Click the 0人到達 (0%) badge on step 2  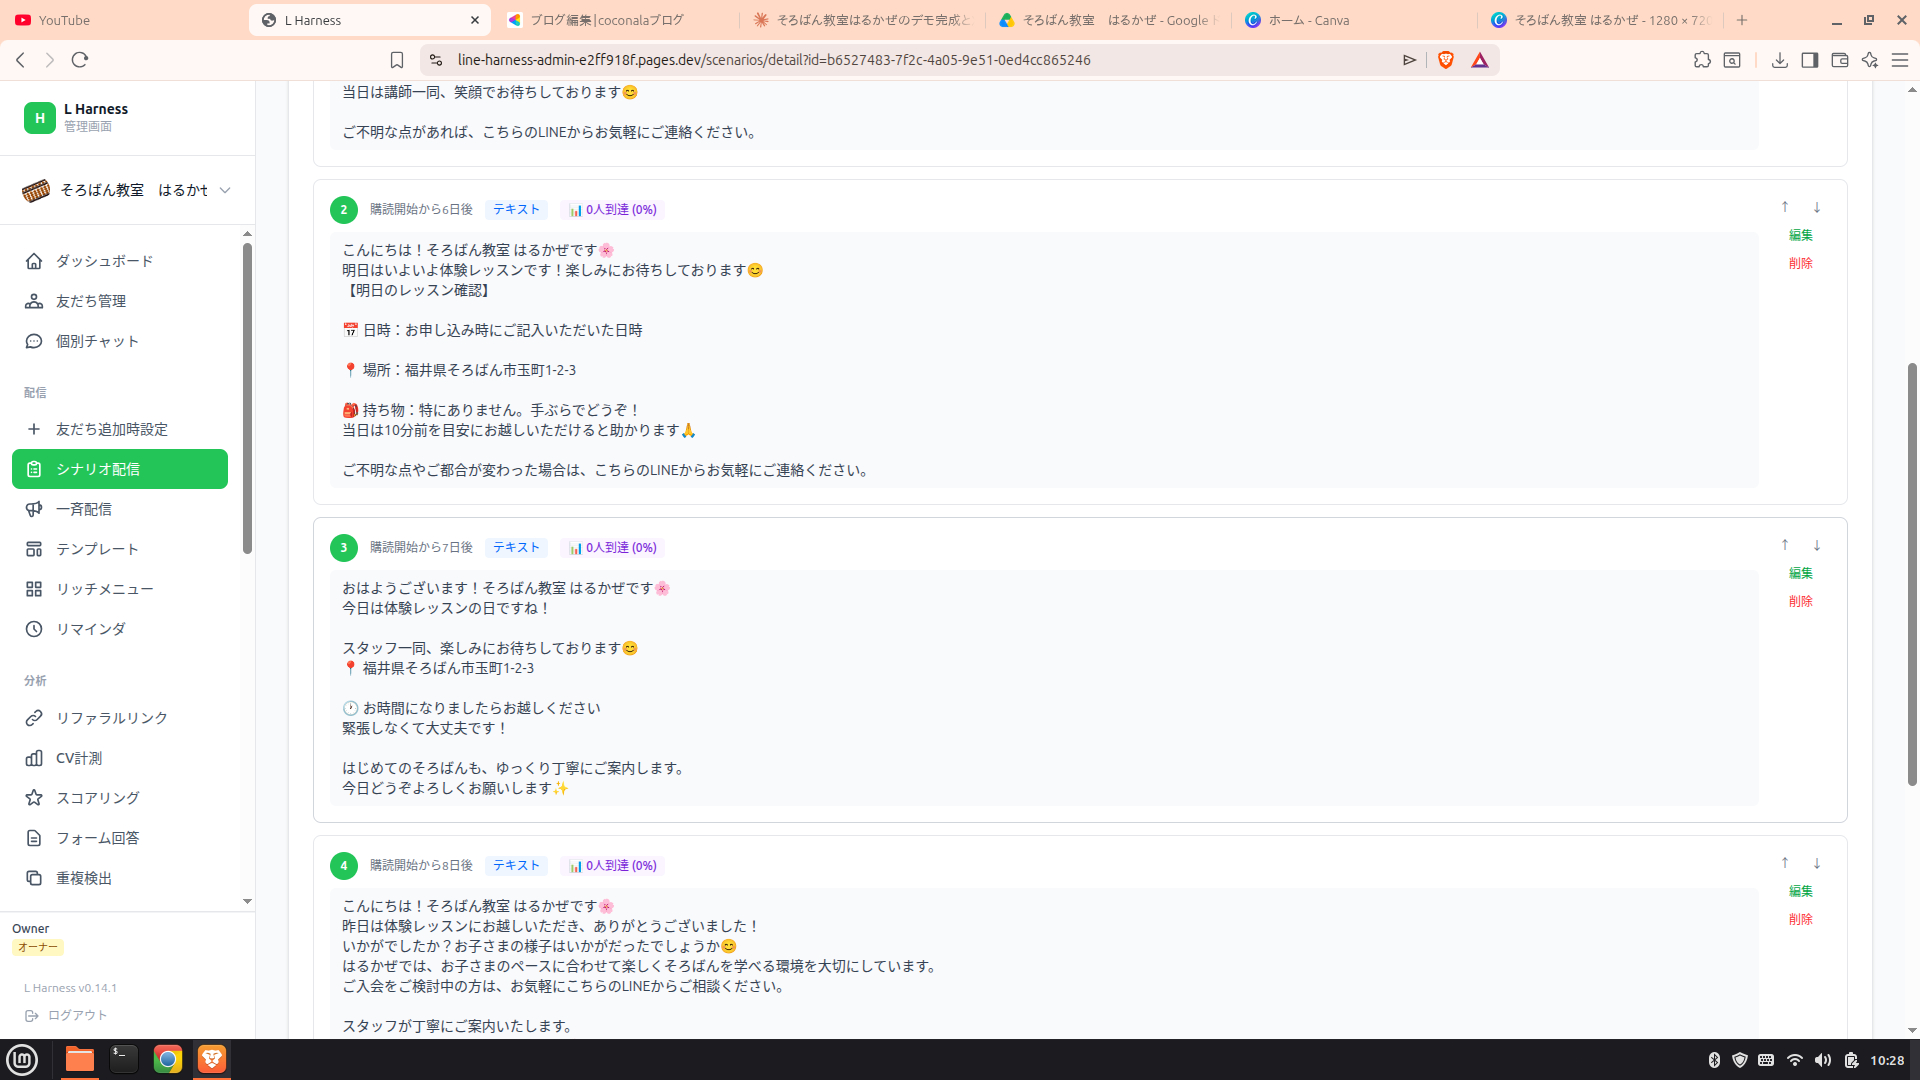click(x=613, y=209)
